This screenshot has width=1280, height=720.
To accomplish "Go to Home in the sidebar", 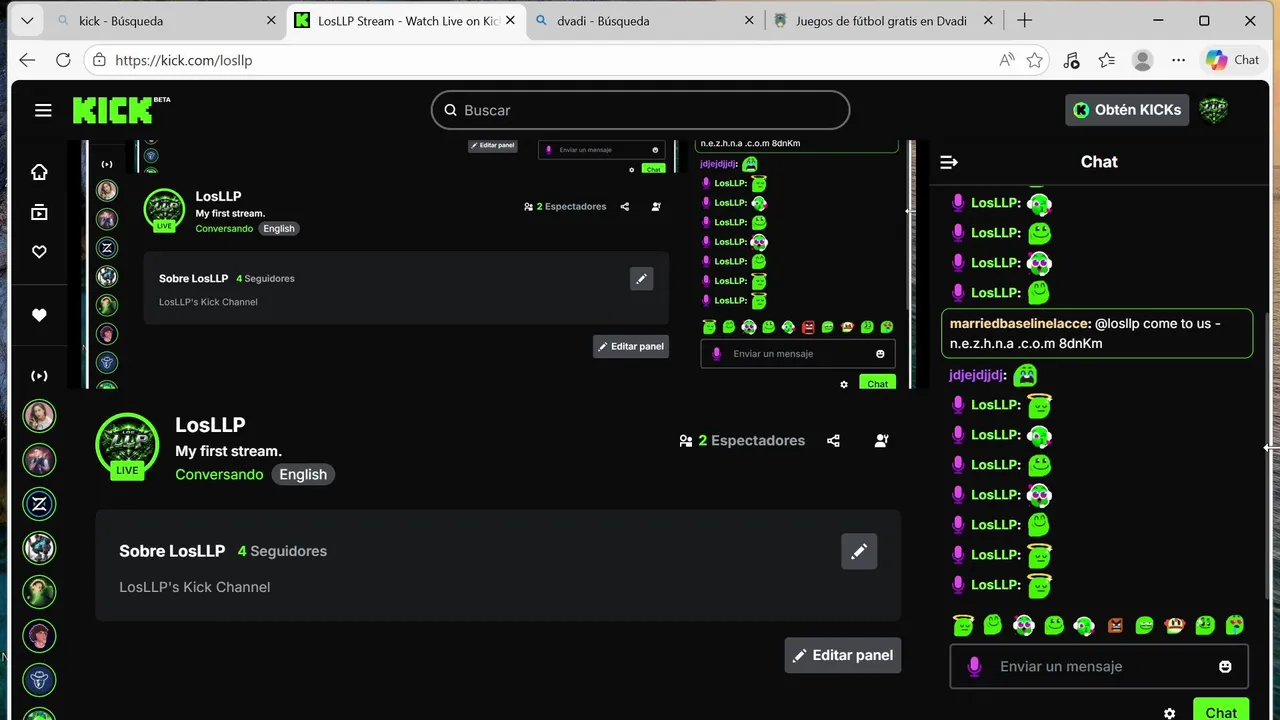I will point(39,172).
